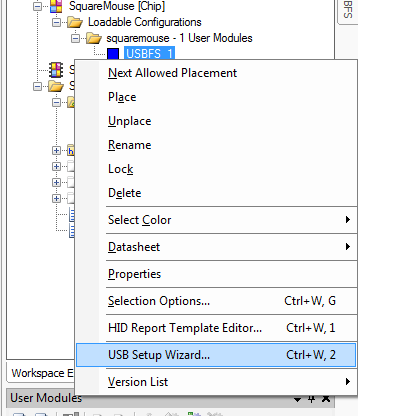Launch HID Report Template Editor...
The width and height of the screenshot is (395, 416).
(x=216, y=328)
